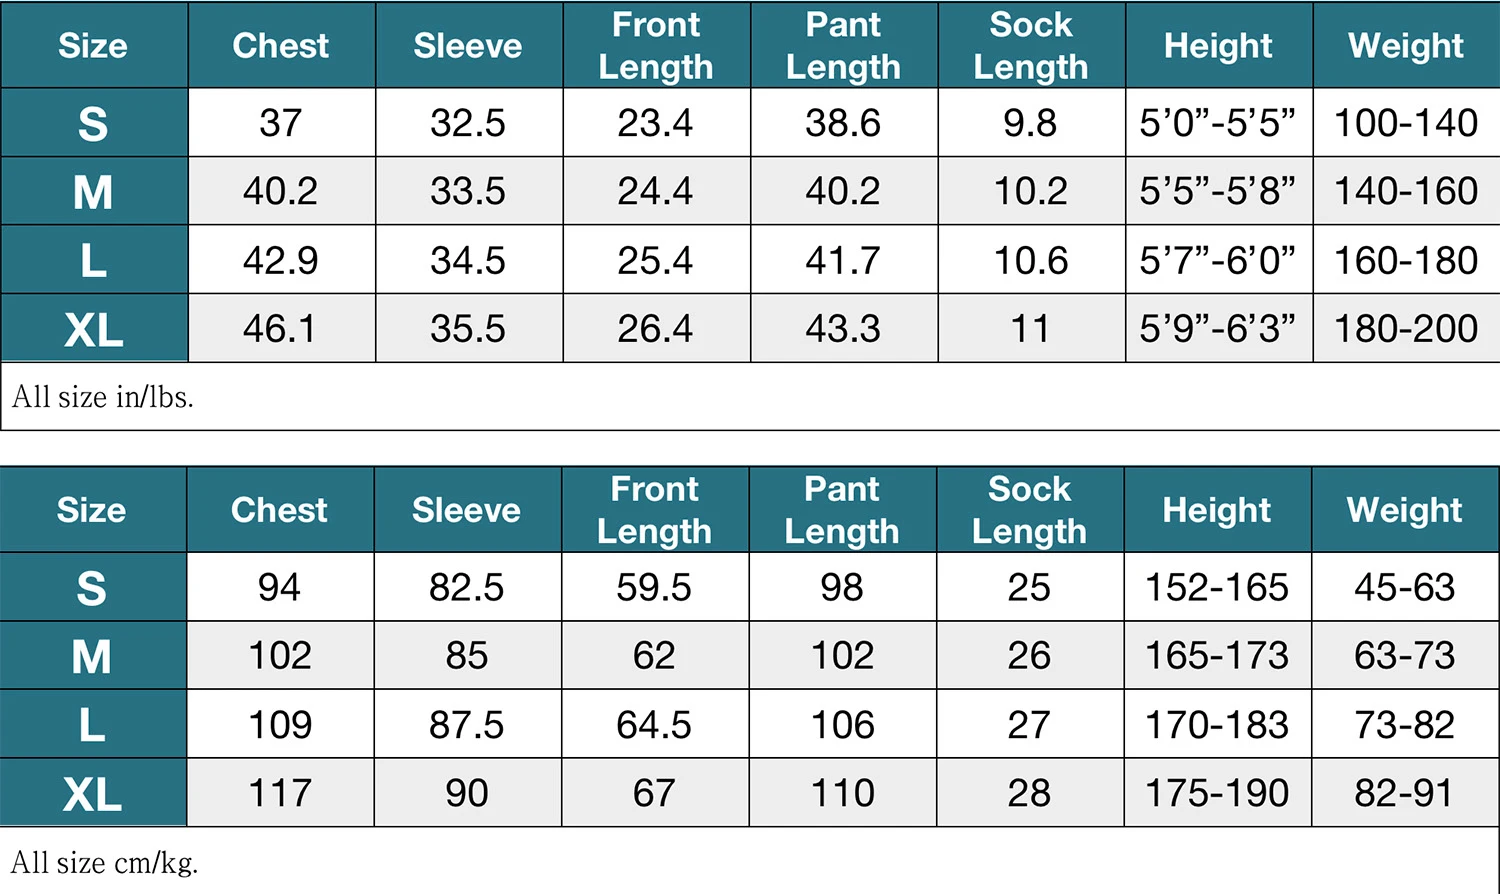Select the Sock Length header in inches table
Viewport: 1500px width, 894px height.
point(1031,45)
